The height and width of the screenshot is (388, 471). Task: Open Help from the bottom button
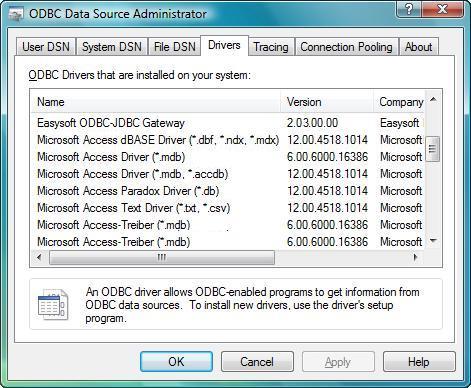(419, 362)
